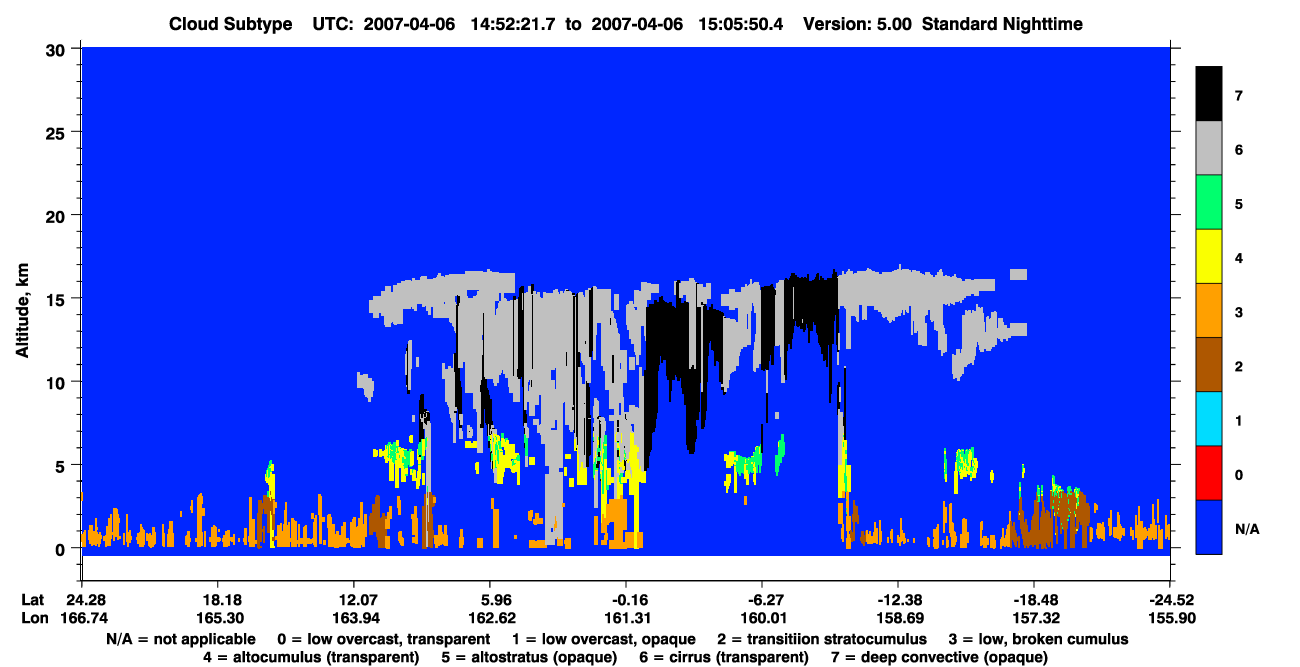Click longitude value 163.94

coord(354,618)
